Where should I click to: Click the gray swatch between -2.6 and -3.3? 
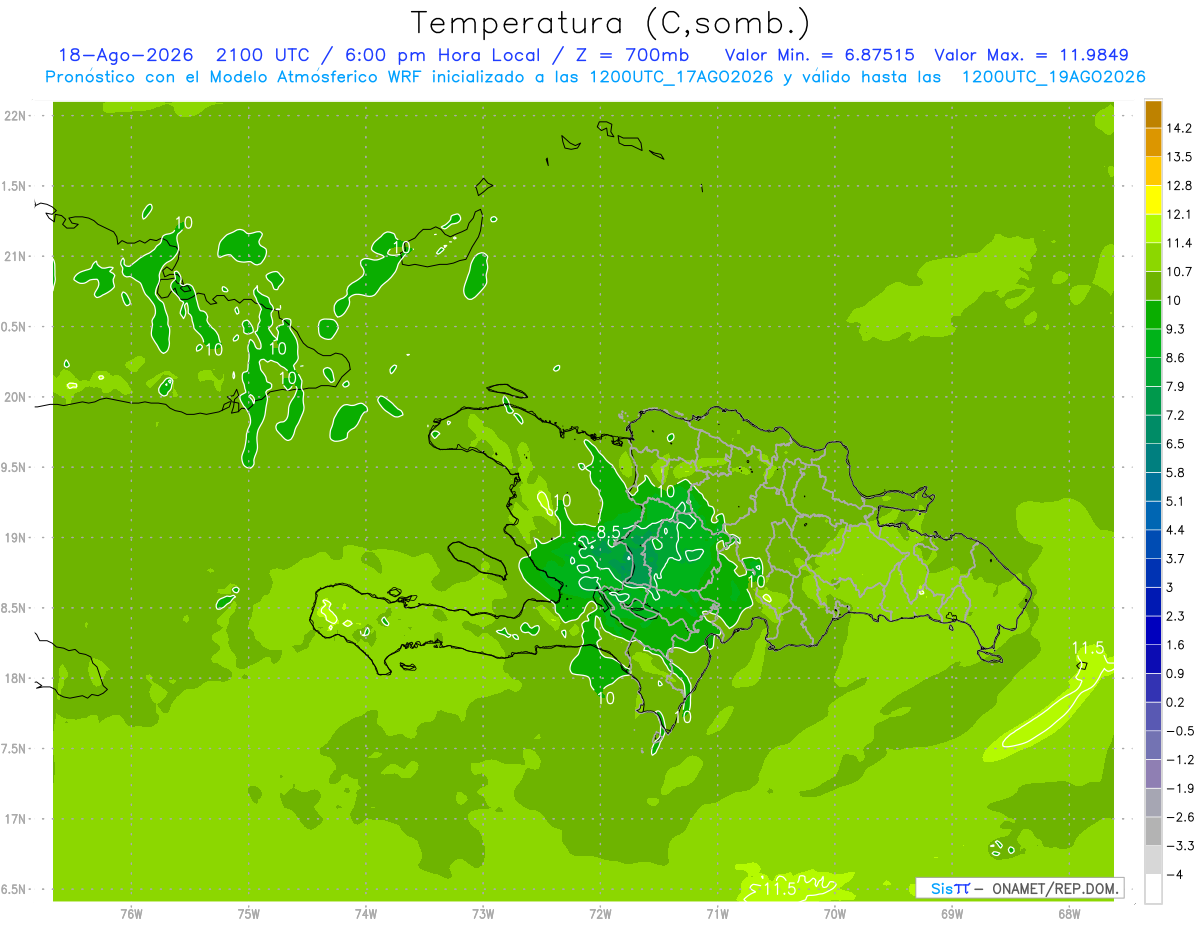tap(1153, 830)
